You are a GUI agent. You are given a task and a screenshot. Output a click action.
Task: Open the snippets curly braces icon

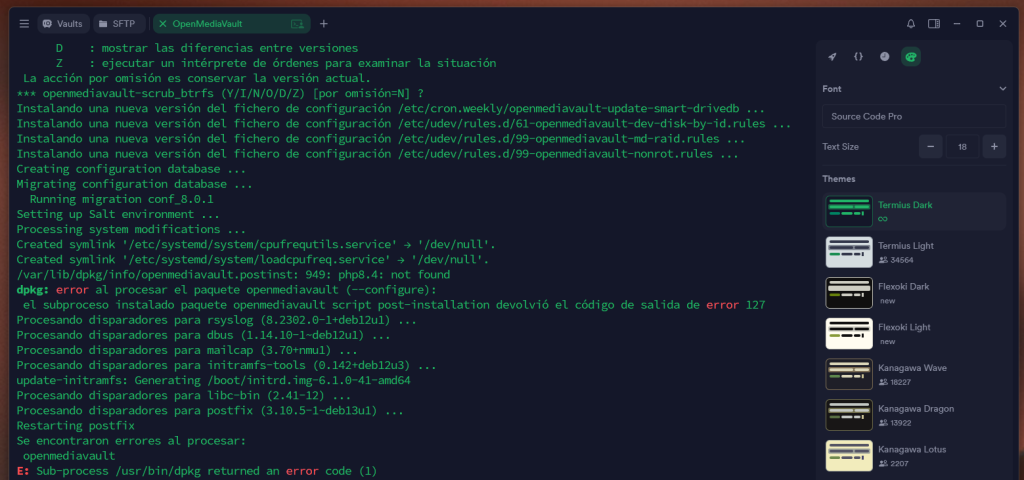coord(858,57)
